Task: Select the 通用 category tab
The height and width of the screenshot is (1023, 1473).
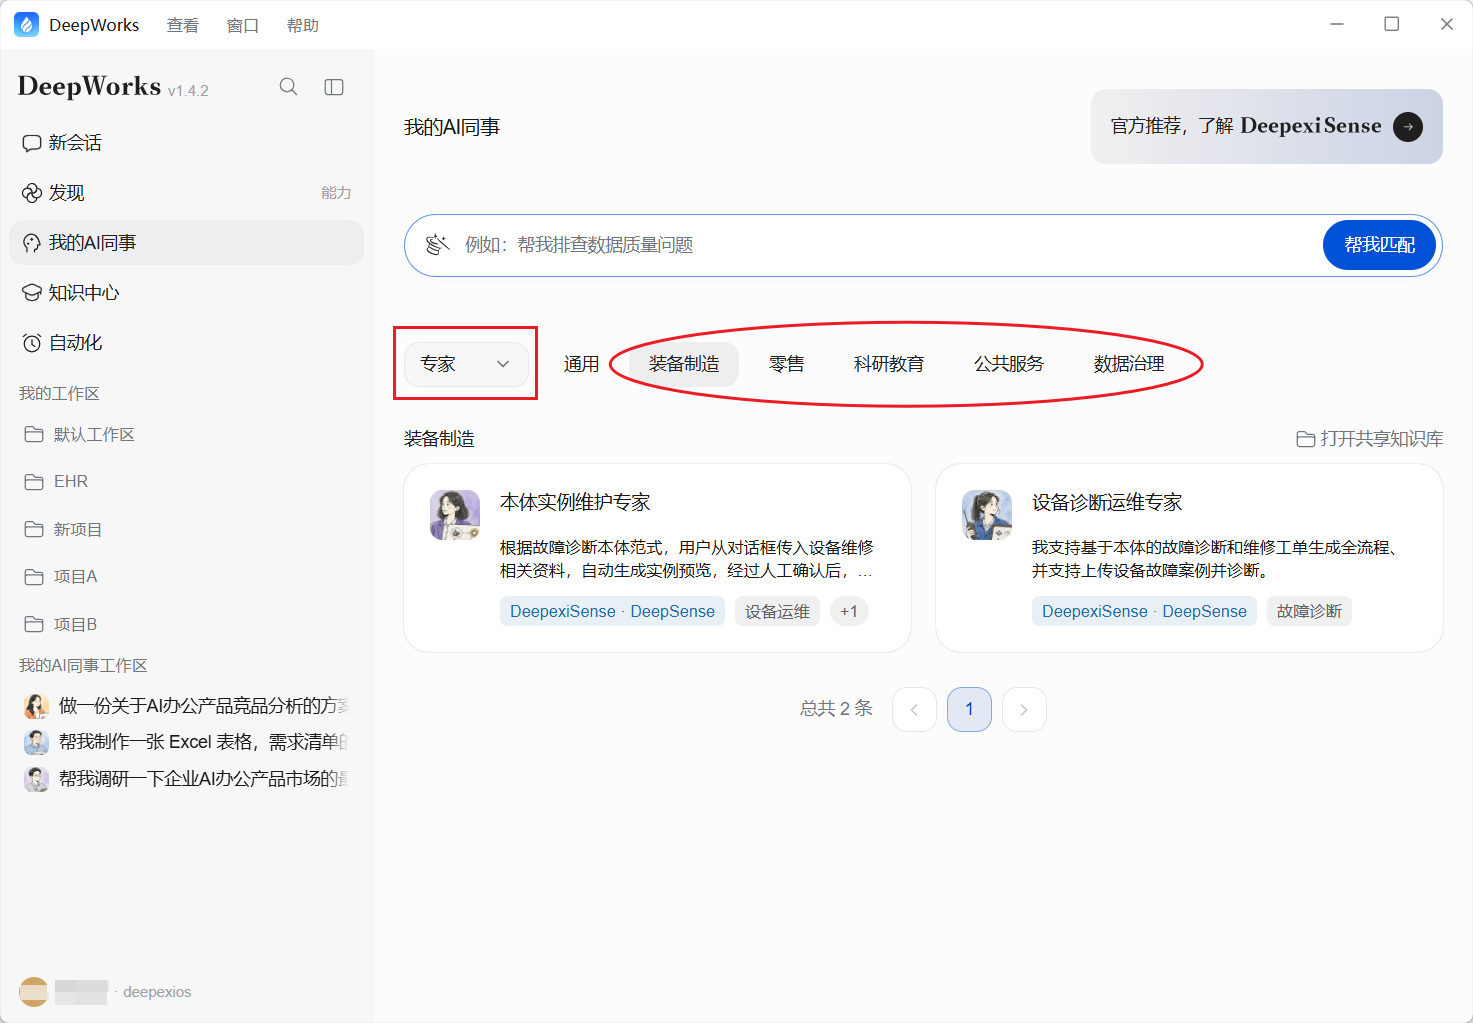Action: pos(581,364)
